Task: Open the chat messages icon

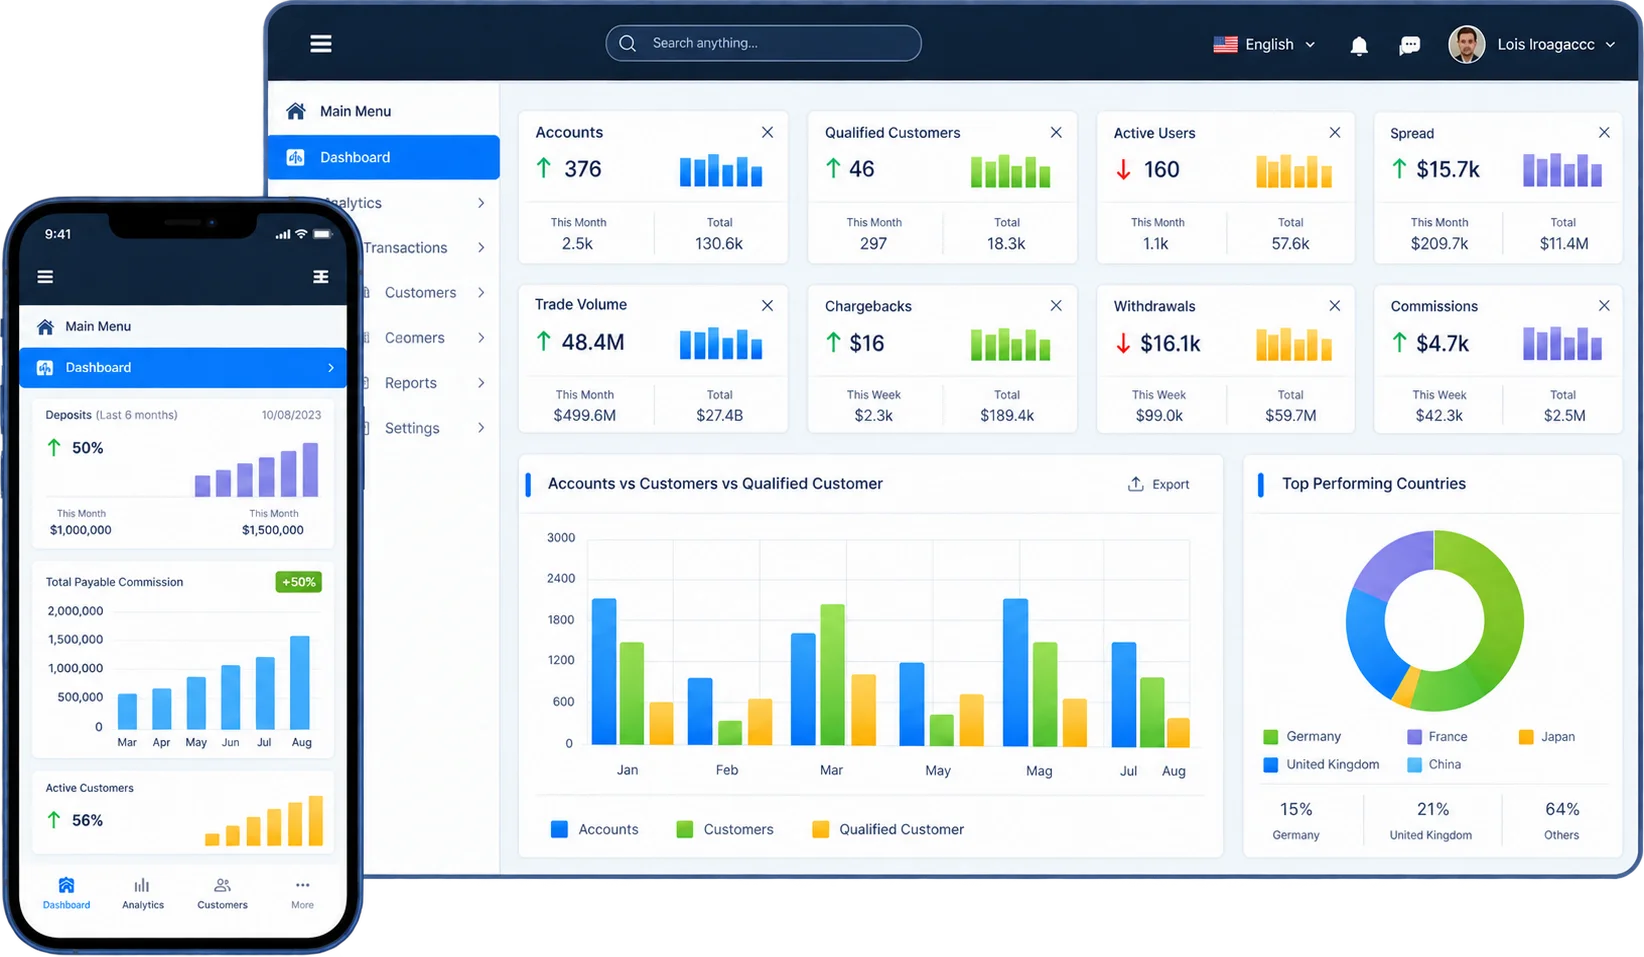Action: pyautogui.click(x=1410, y=45)
